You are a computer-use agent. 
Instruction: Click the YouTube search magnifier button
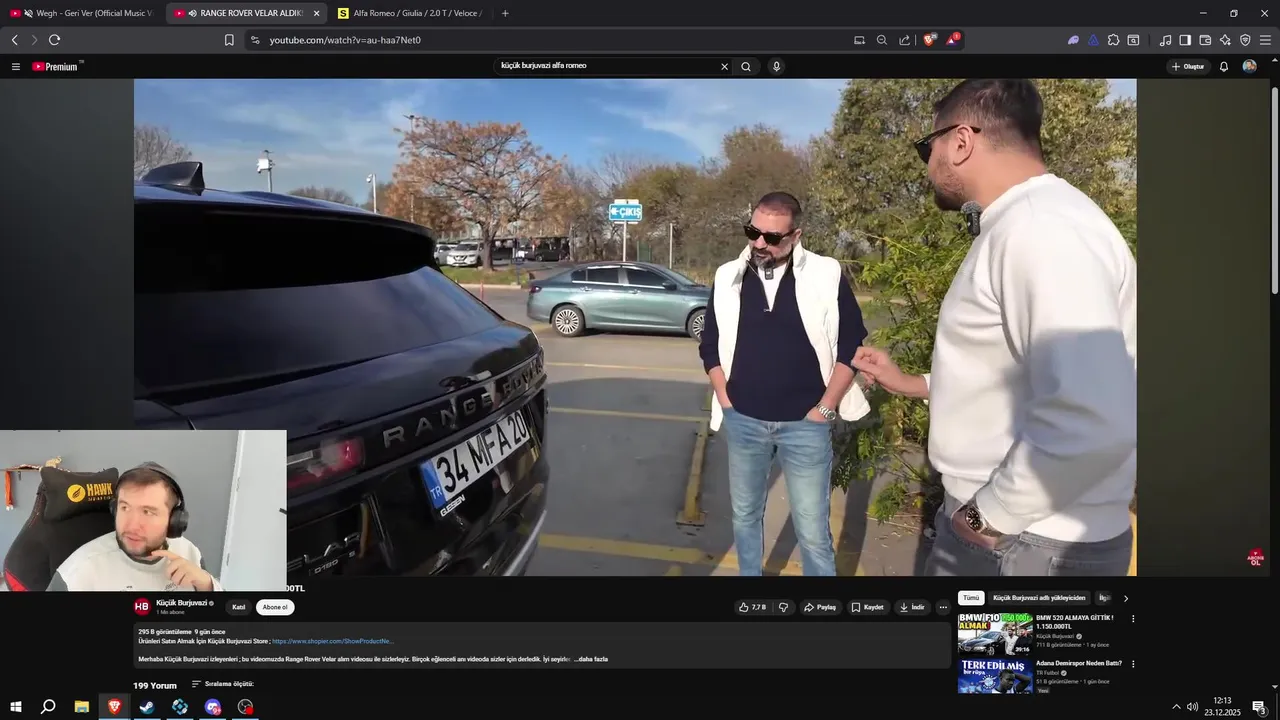point(746,67)
